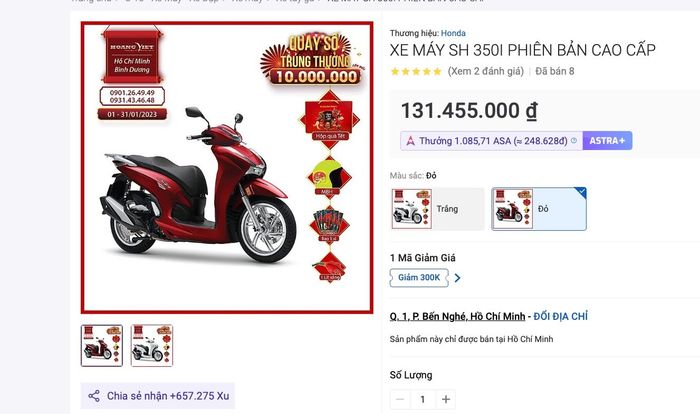Click the quantity input field

[x=423, y=399]
